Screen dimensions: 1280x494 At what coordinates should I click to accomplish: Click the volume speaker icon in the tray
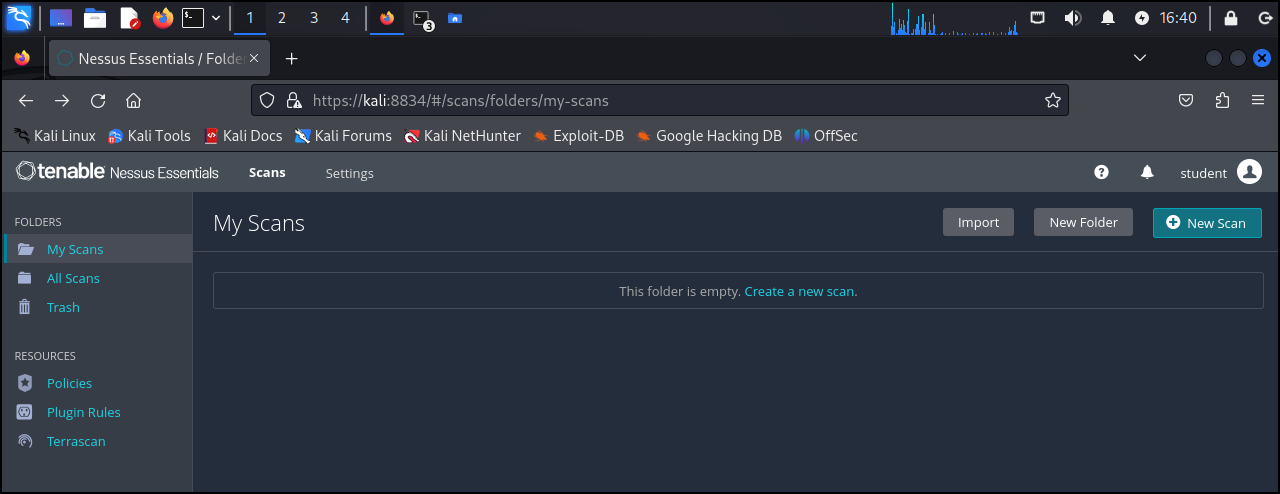[1072, 17]
